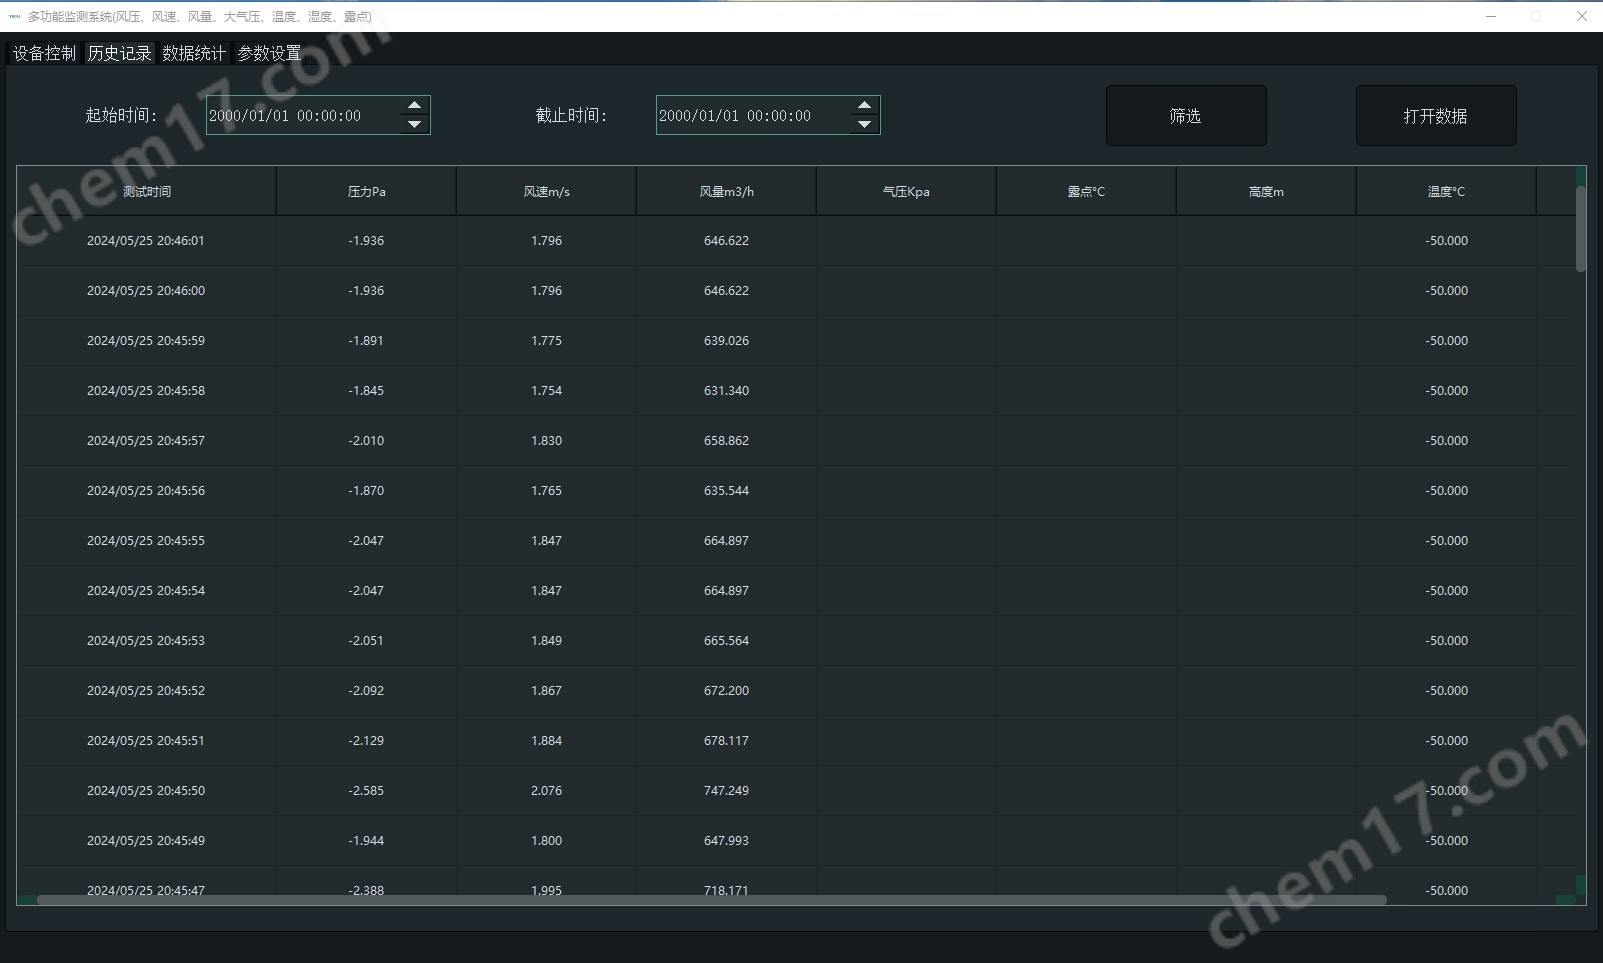
Task: Open the 设备控制 tab
Action: (44, 53)
